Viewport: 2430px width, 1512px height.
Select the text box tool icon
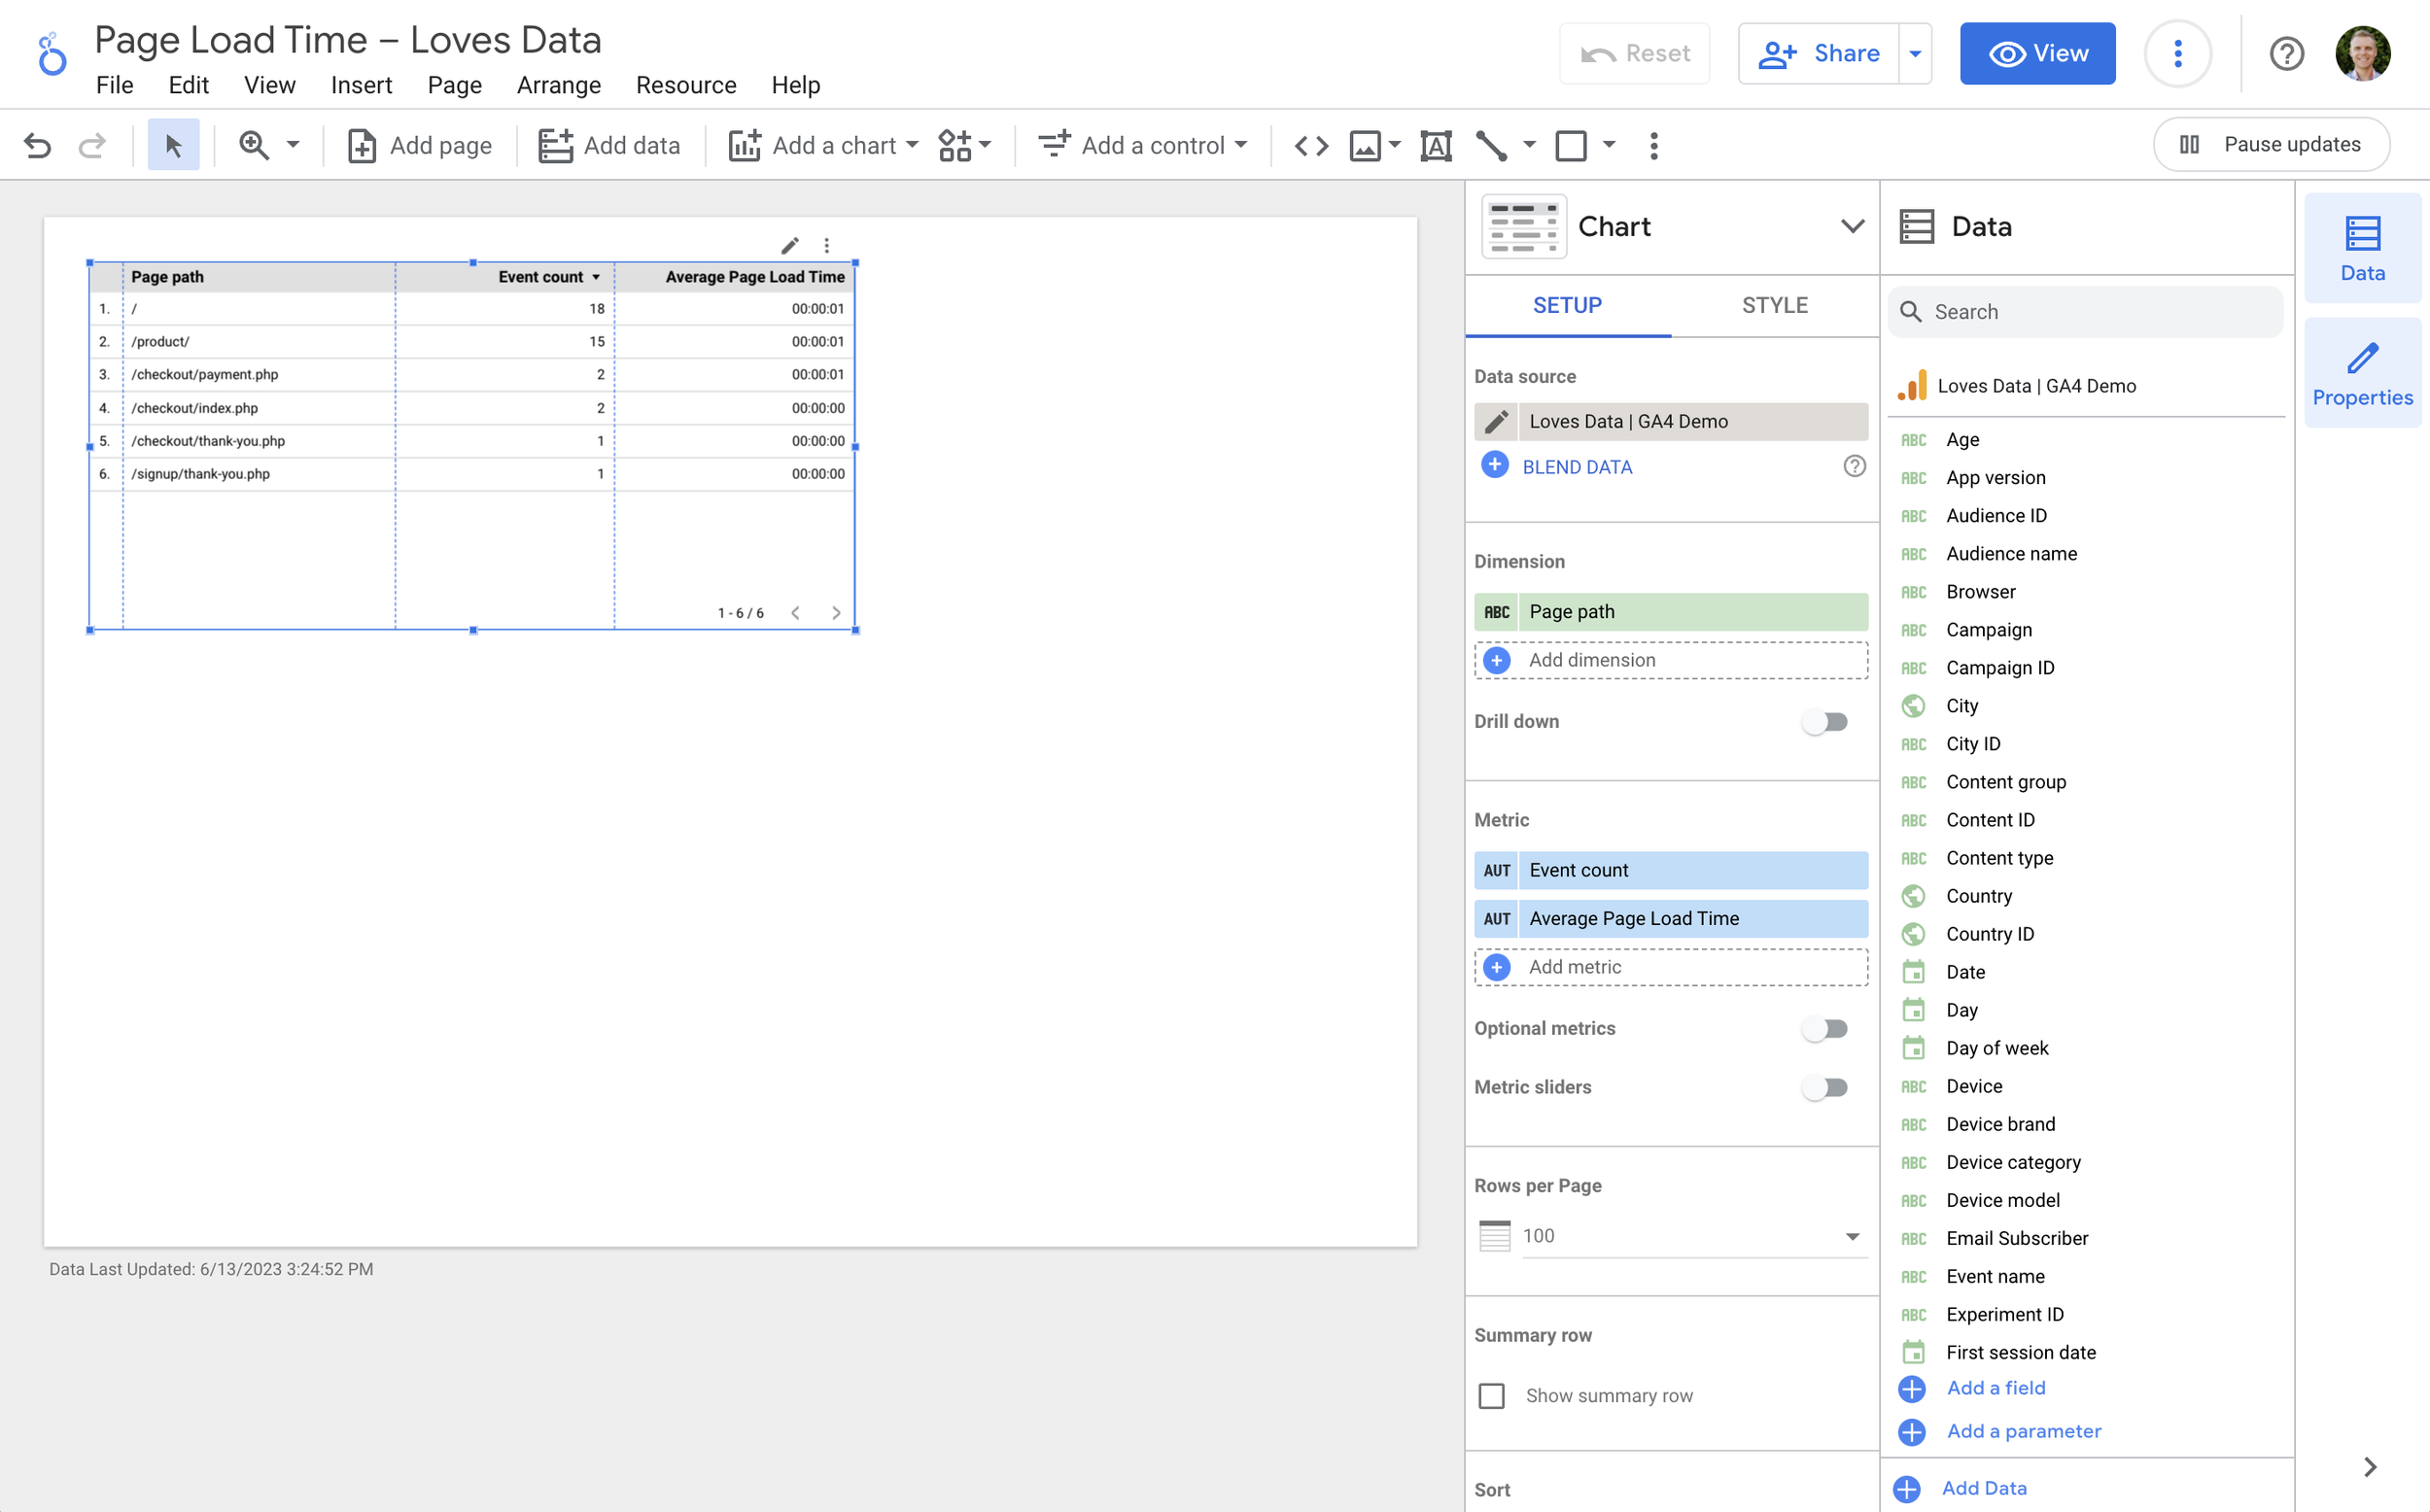click(x=1436, y=146)
